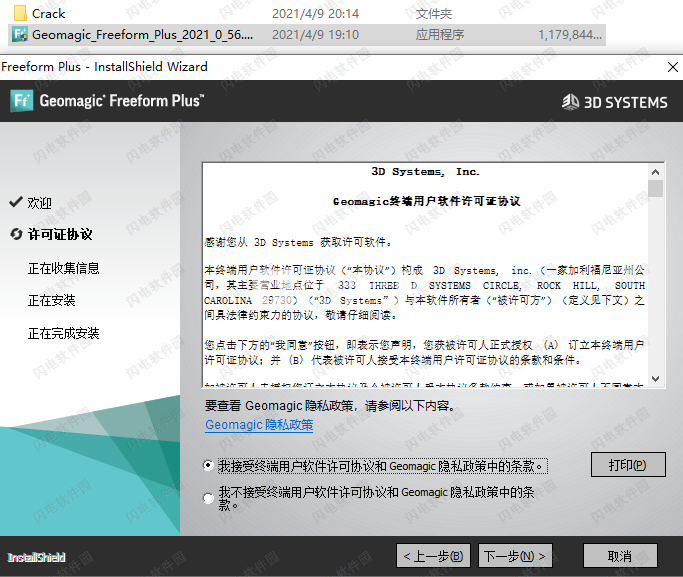Click the date 2021/4/9 19:10 cell
This screenshot has height=577, width=683.
coord(315,34)
